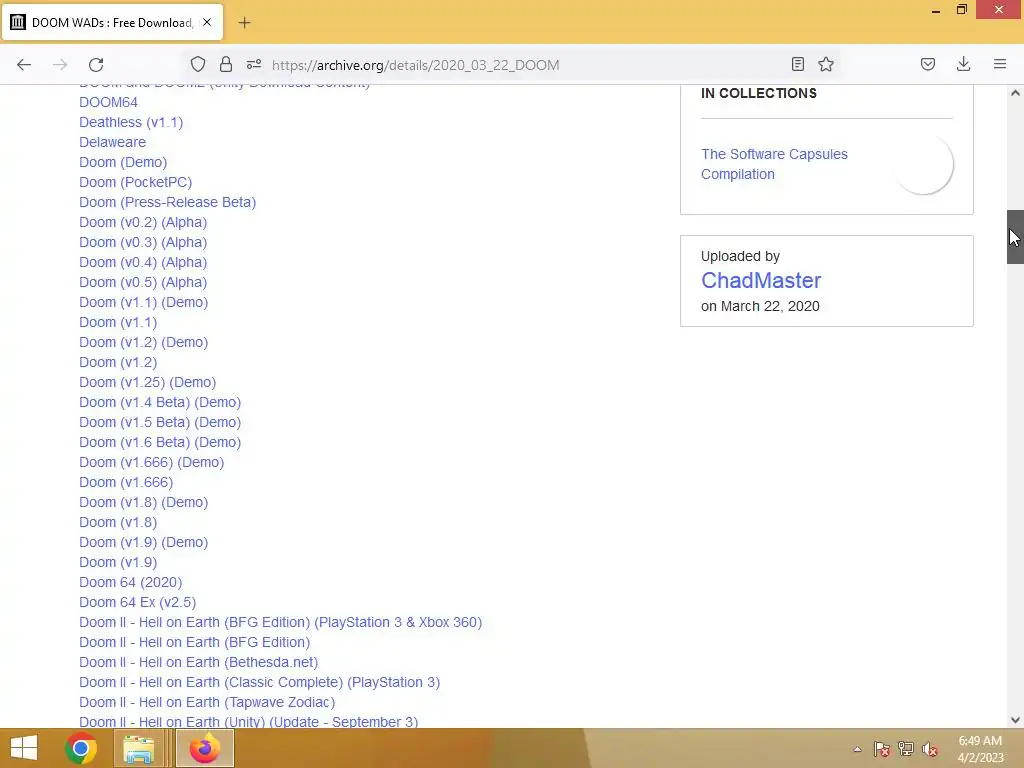
Task: Switch to Firefox on the taskbar
Action: click(x=204, y=748)
